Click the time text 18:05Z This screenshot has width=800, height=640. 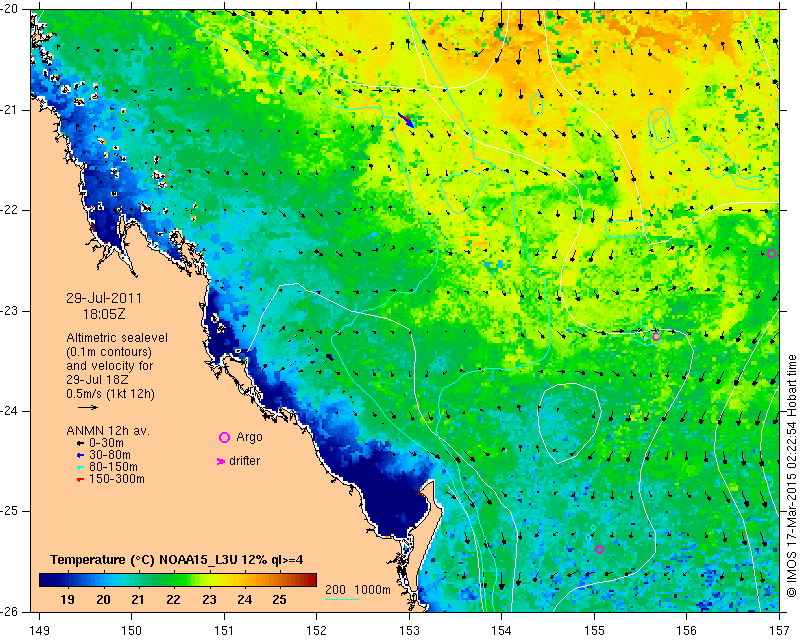[x=104, y=314]
